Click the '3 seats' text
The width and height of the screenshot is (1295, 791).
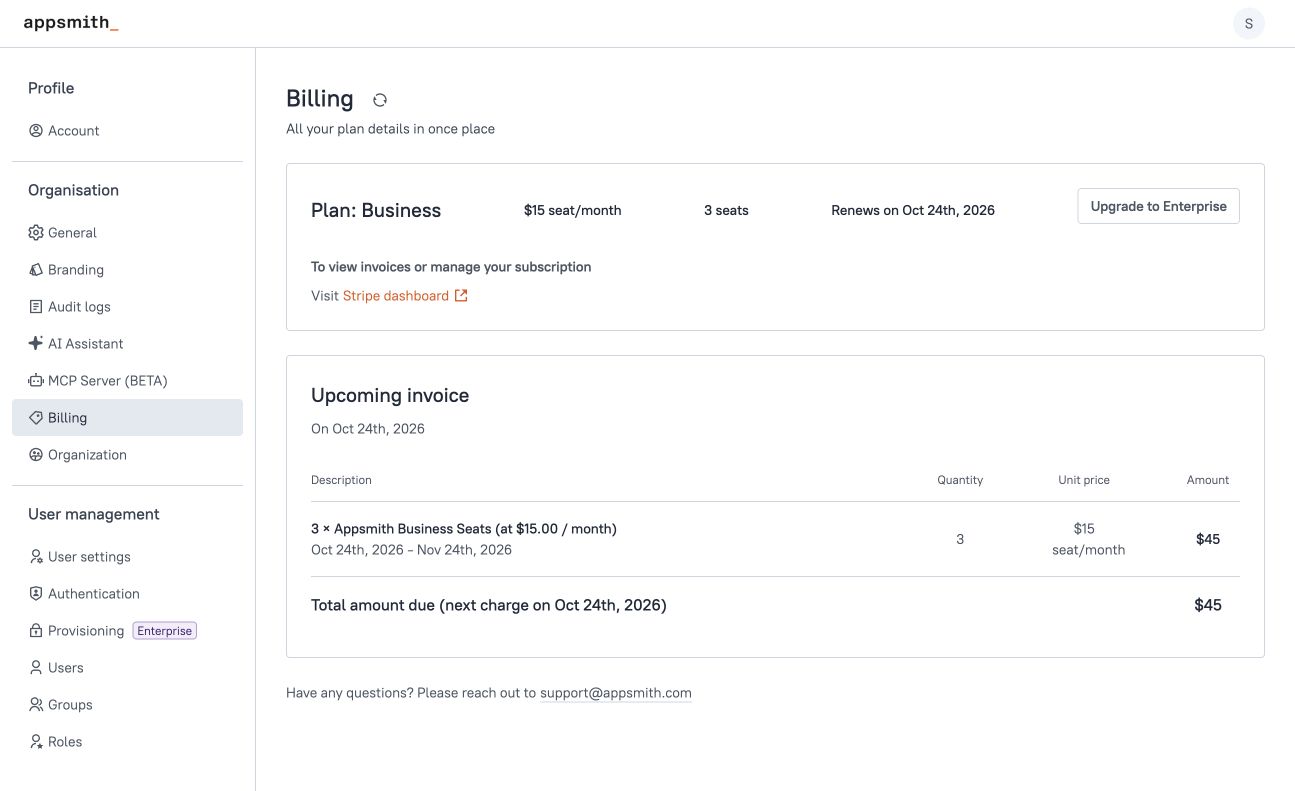(x=726, y=210)
